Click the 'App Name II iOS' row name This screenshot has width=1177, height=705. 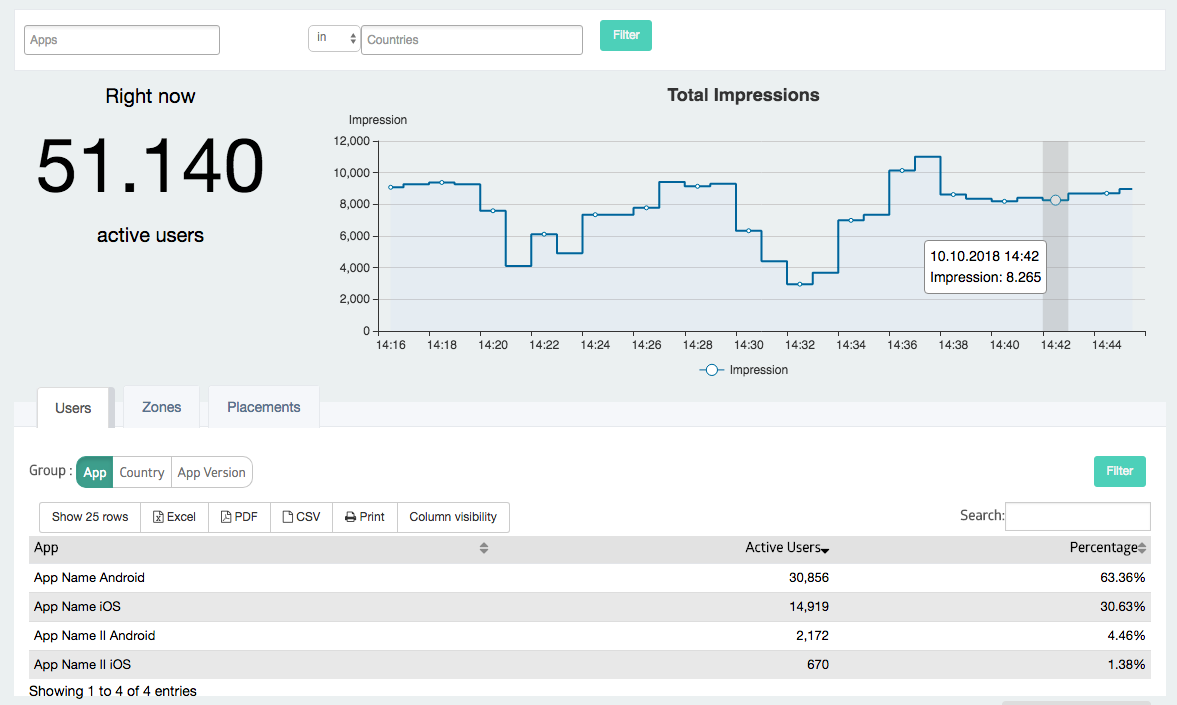(x=83, y=664)
